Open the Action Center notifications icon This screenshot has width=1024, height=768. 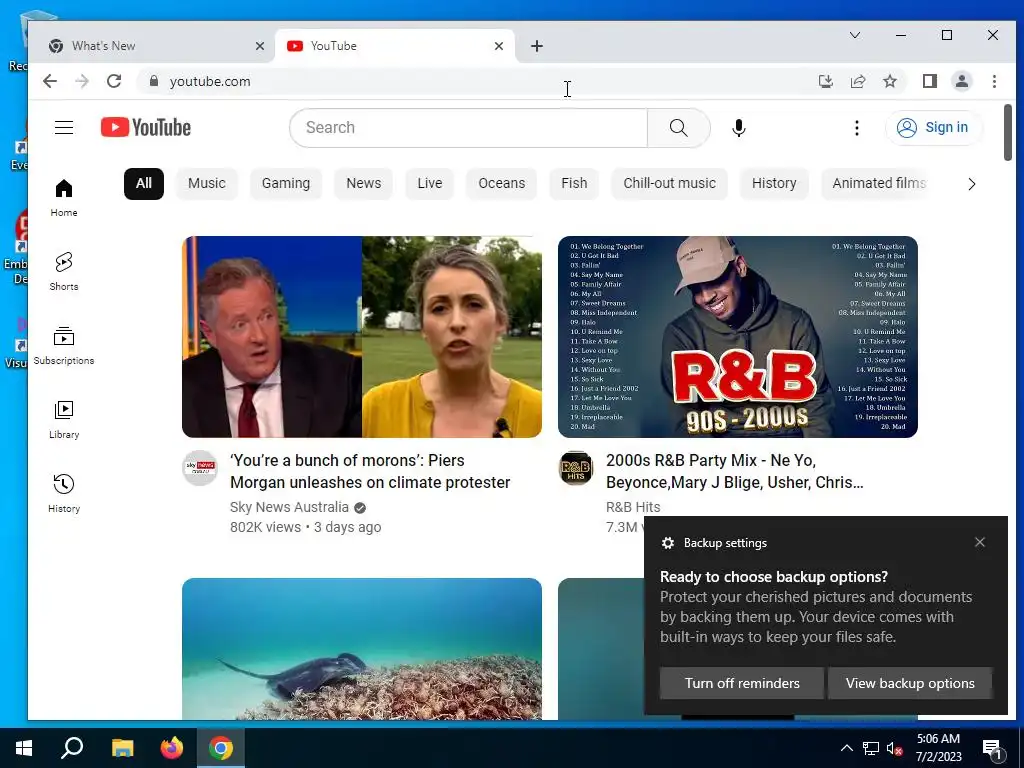click(993, 748)
